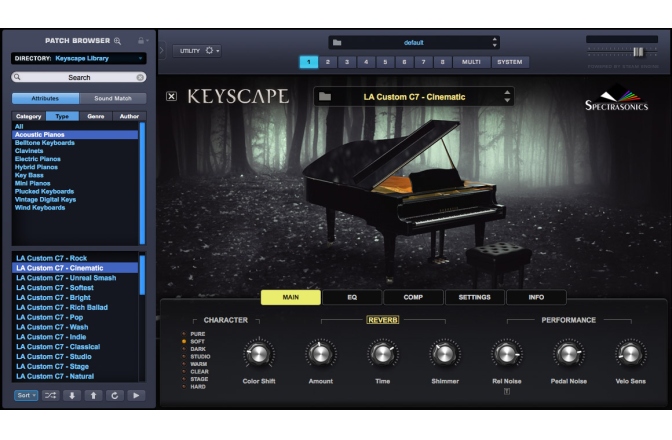
Task: Open the default multi name menu
Action: [x=414, y=42]
